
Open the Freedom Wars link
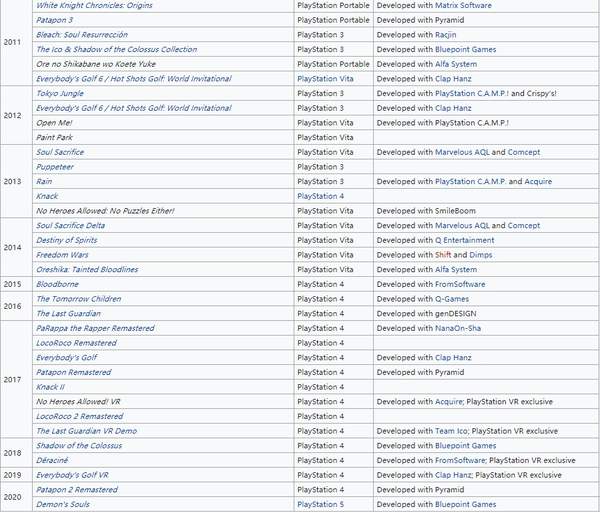[62, 255]
